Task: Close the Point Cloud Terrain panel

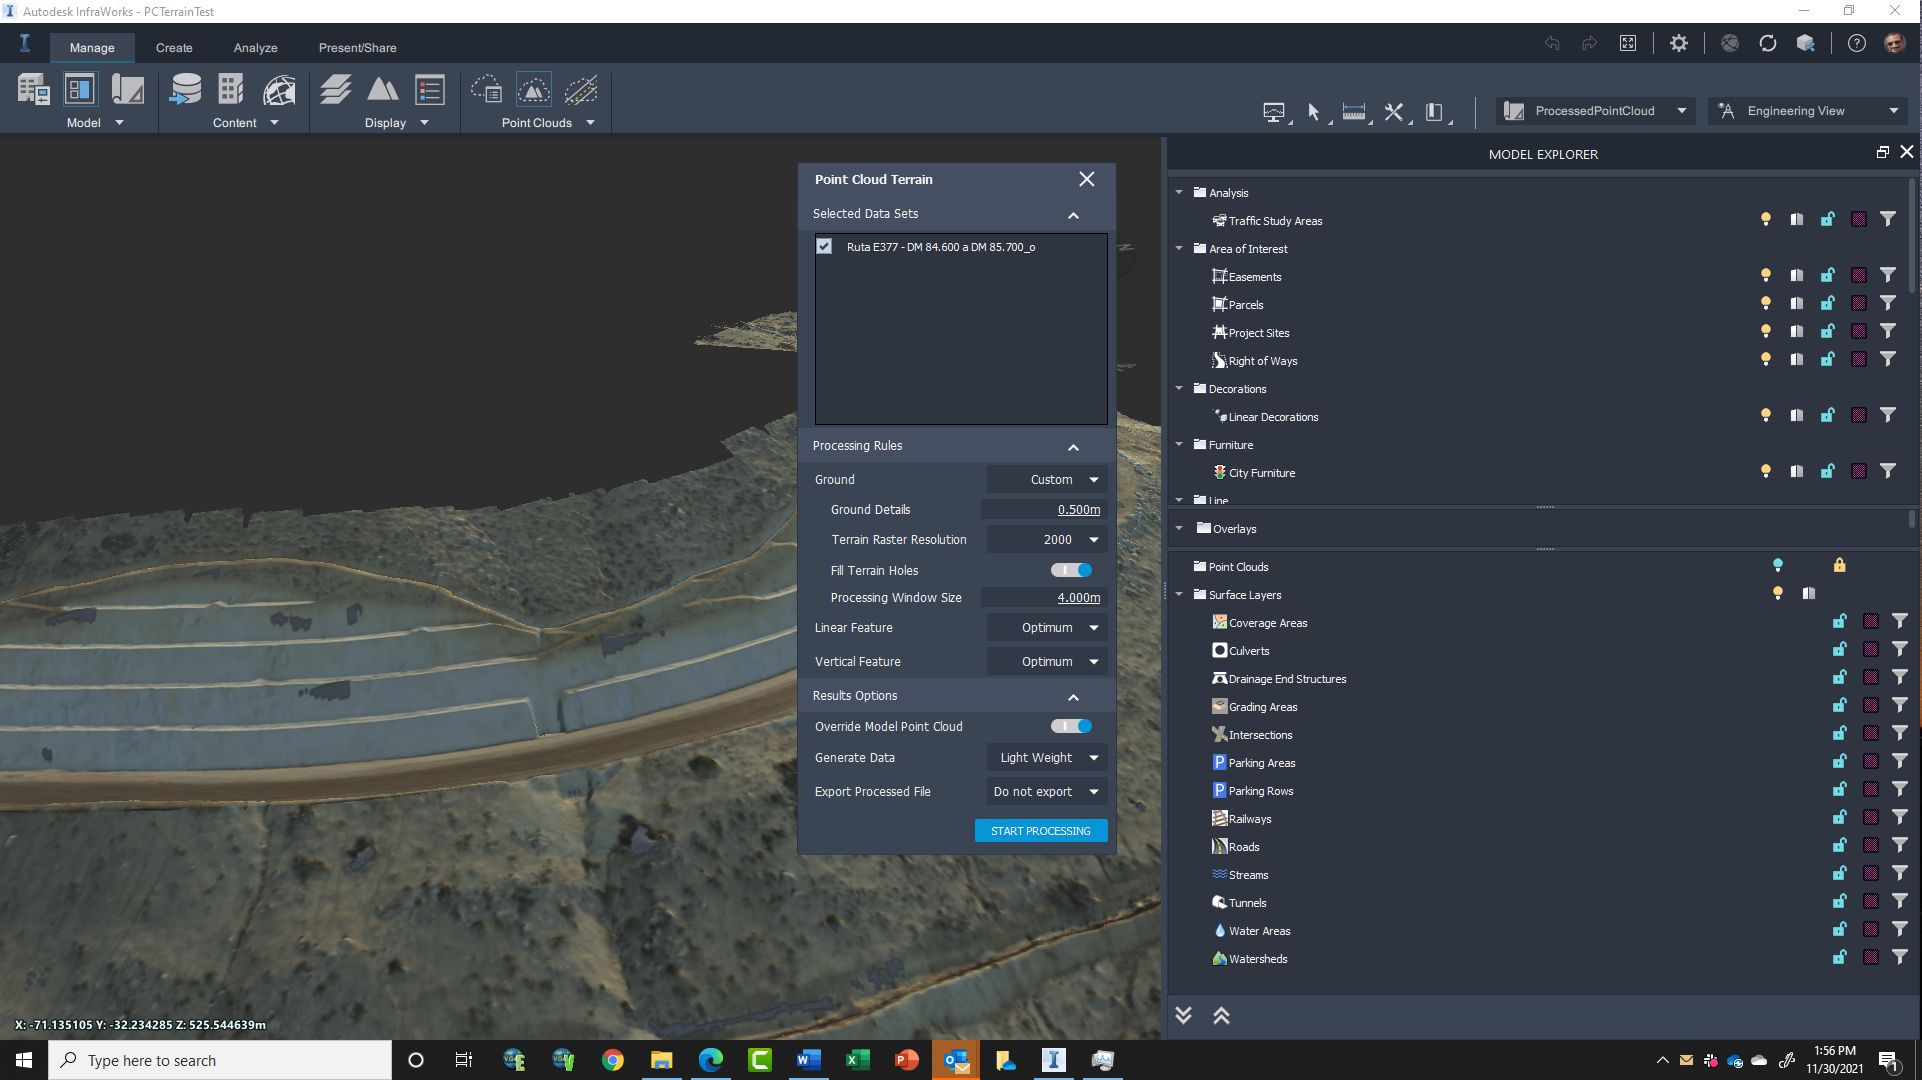Action: (x=1086, y=179)
